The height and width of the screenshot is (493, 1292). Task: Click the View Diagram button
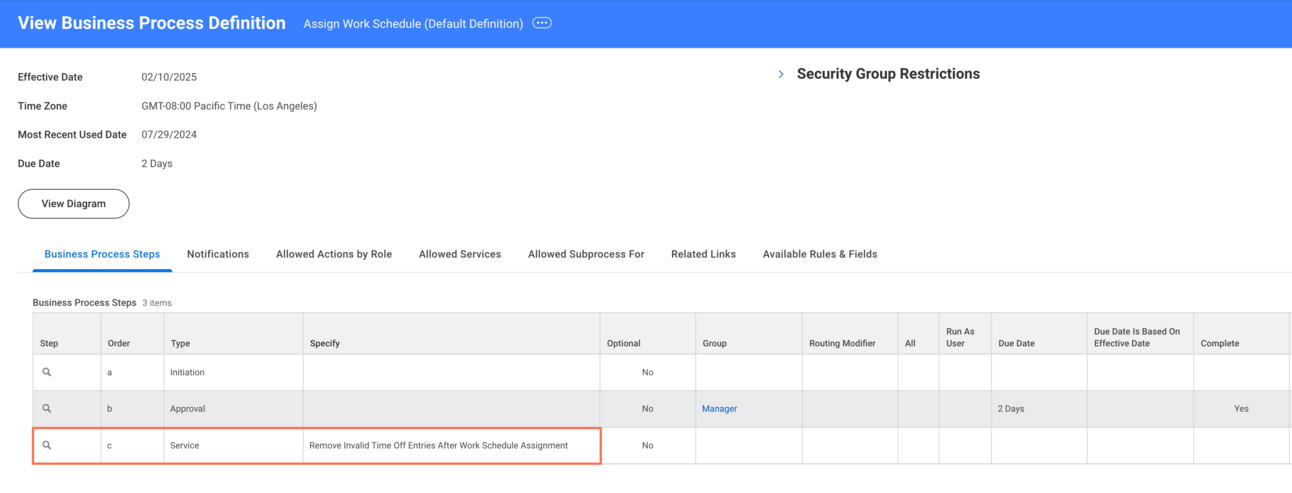pyautogui.click(x=73, y=204)
